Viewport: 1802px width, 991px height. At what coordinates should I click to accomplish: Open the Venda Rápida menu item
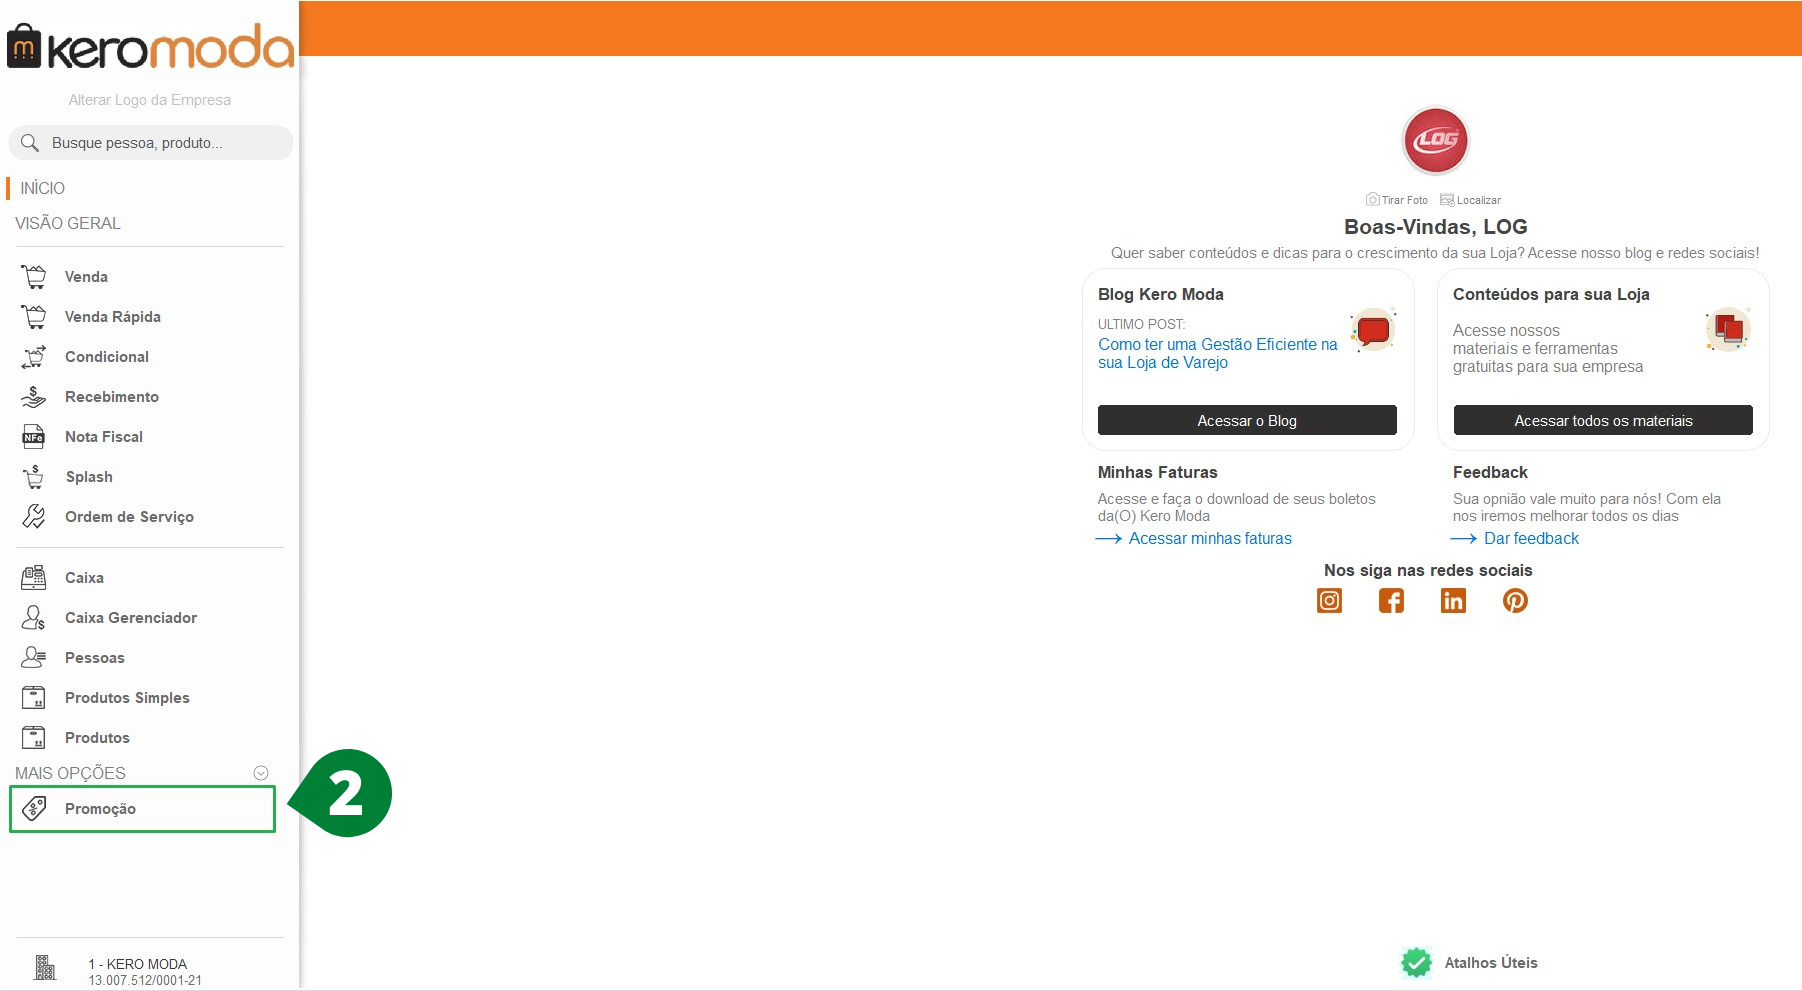(113, 316)
